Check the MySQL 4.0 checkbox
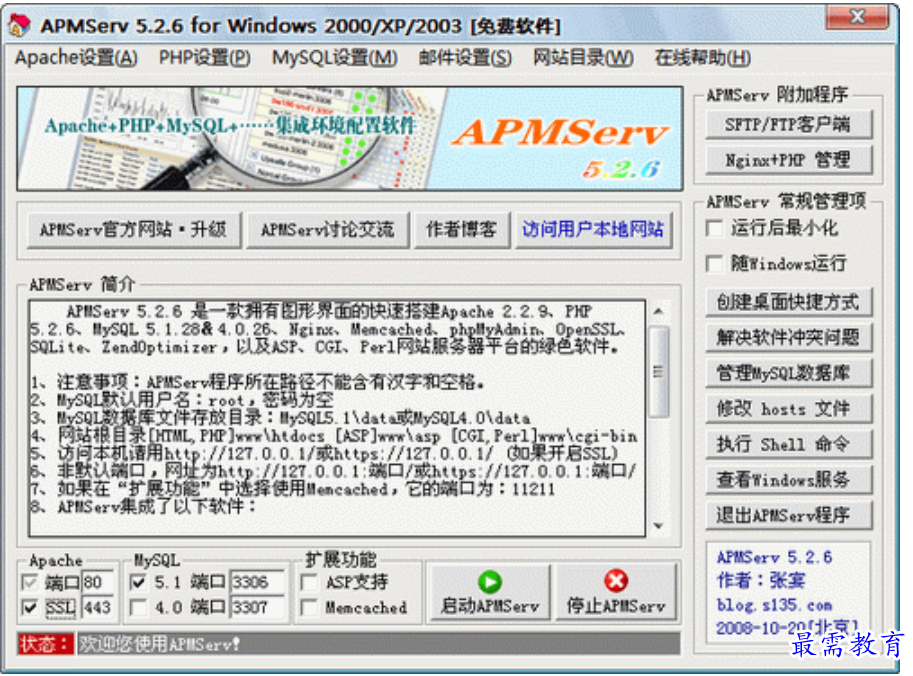 coord(139,607)
